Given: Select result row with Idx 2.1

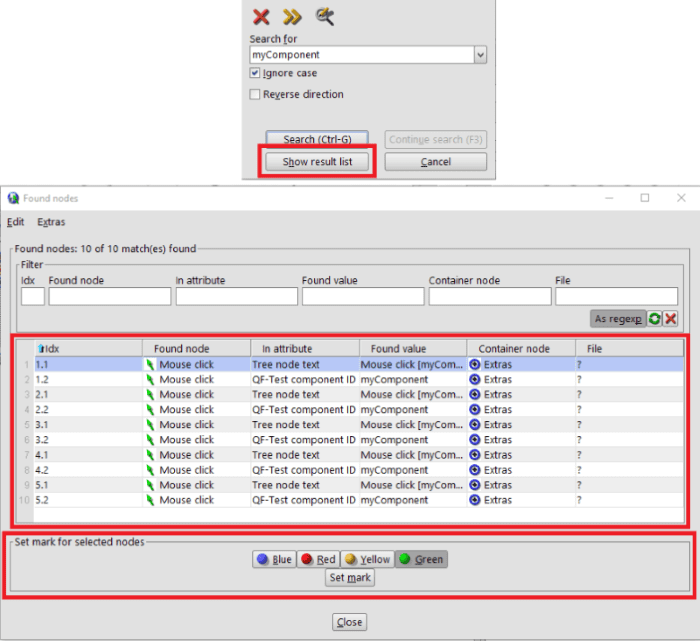Looking at the screenshot, I should pyautogui.click(x=359, y=395).
